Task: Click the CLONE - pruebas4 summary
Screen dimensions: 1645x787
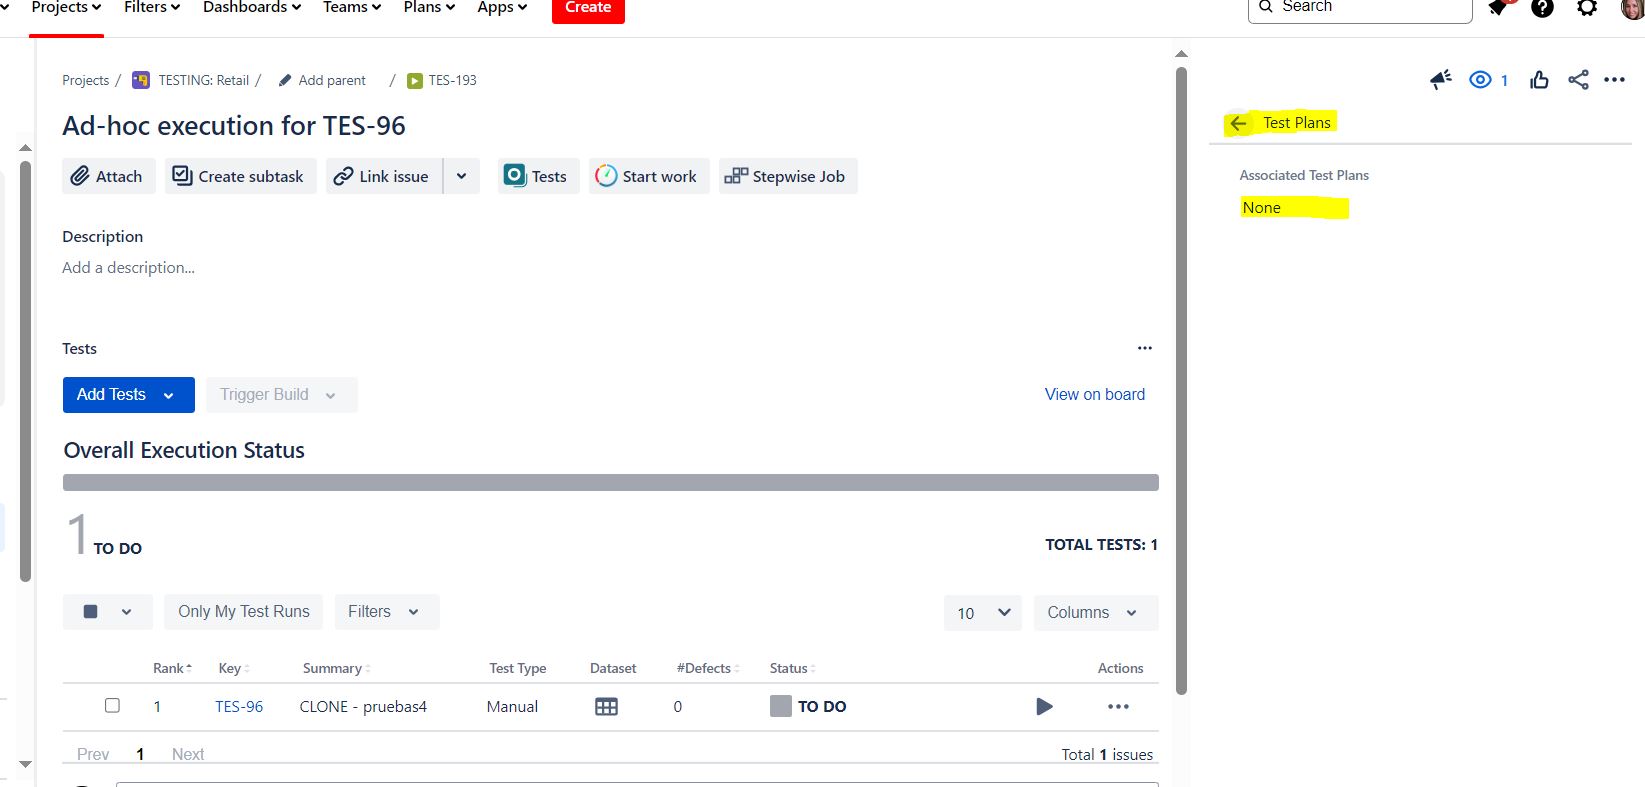Action: tap(363, 707)
